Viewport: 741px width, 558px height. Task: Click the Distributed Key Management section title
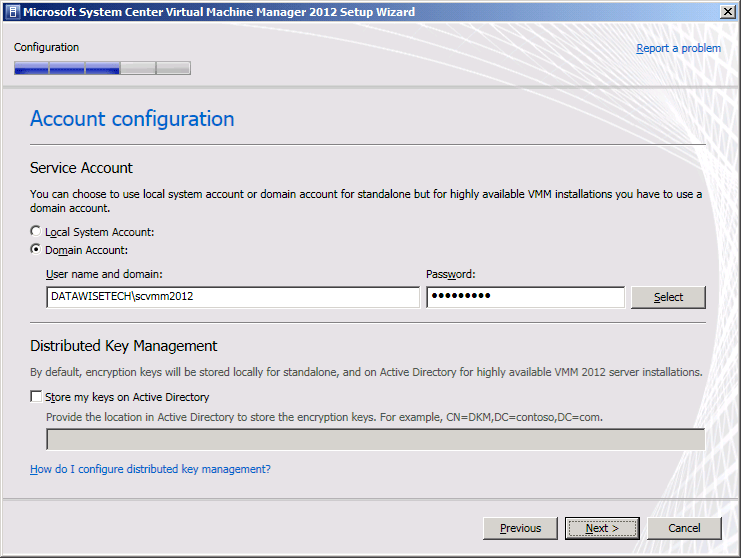[123, 346]
